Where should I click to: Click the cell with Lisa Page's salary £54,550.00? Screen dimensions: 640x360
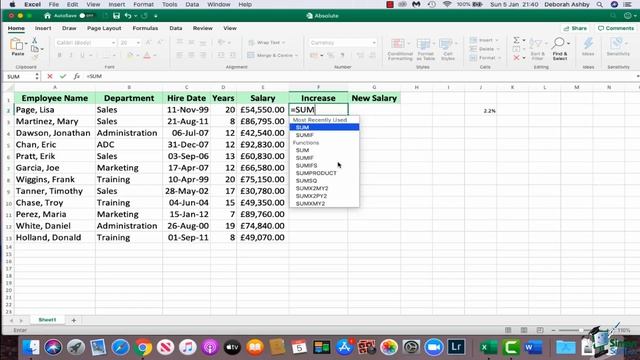tap(262, 110)
